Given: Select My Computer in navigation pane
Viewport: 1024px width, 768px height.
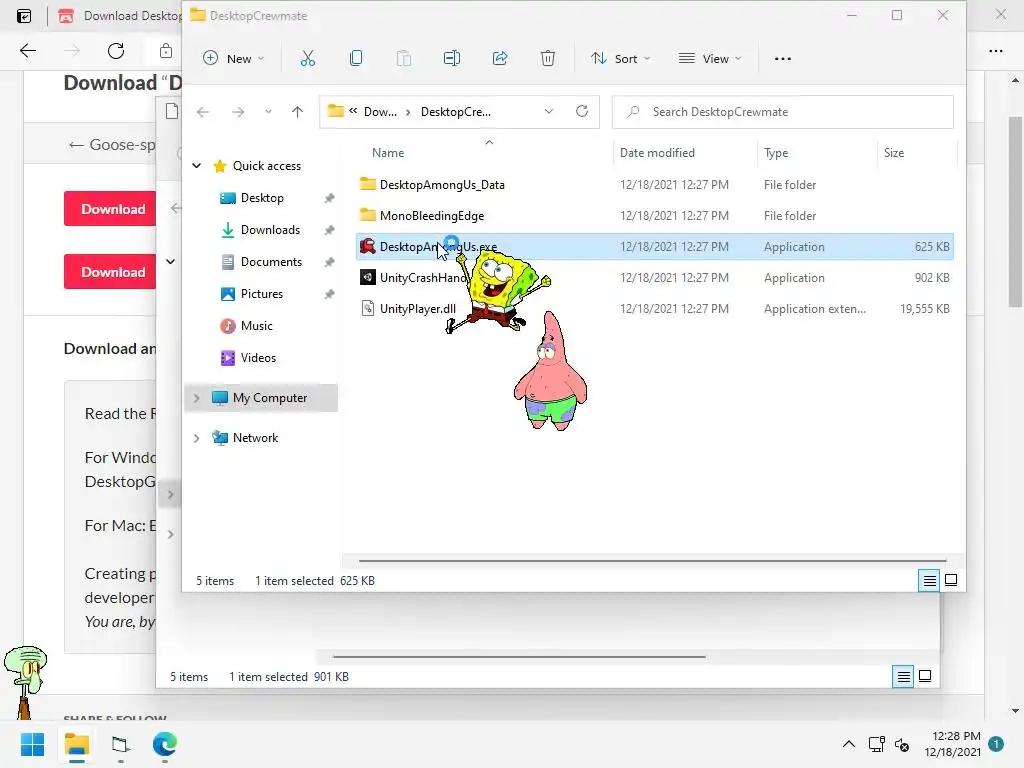Looking at the screenshot, I should (x=269, y=398).
